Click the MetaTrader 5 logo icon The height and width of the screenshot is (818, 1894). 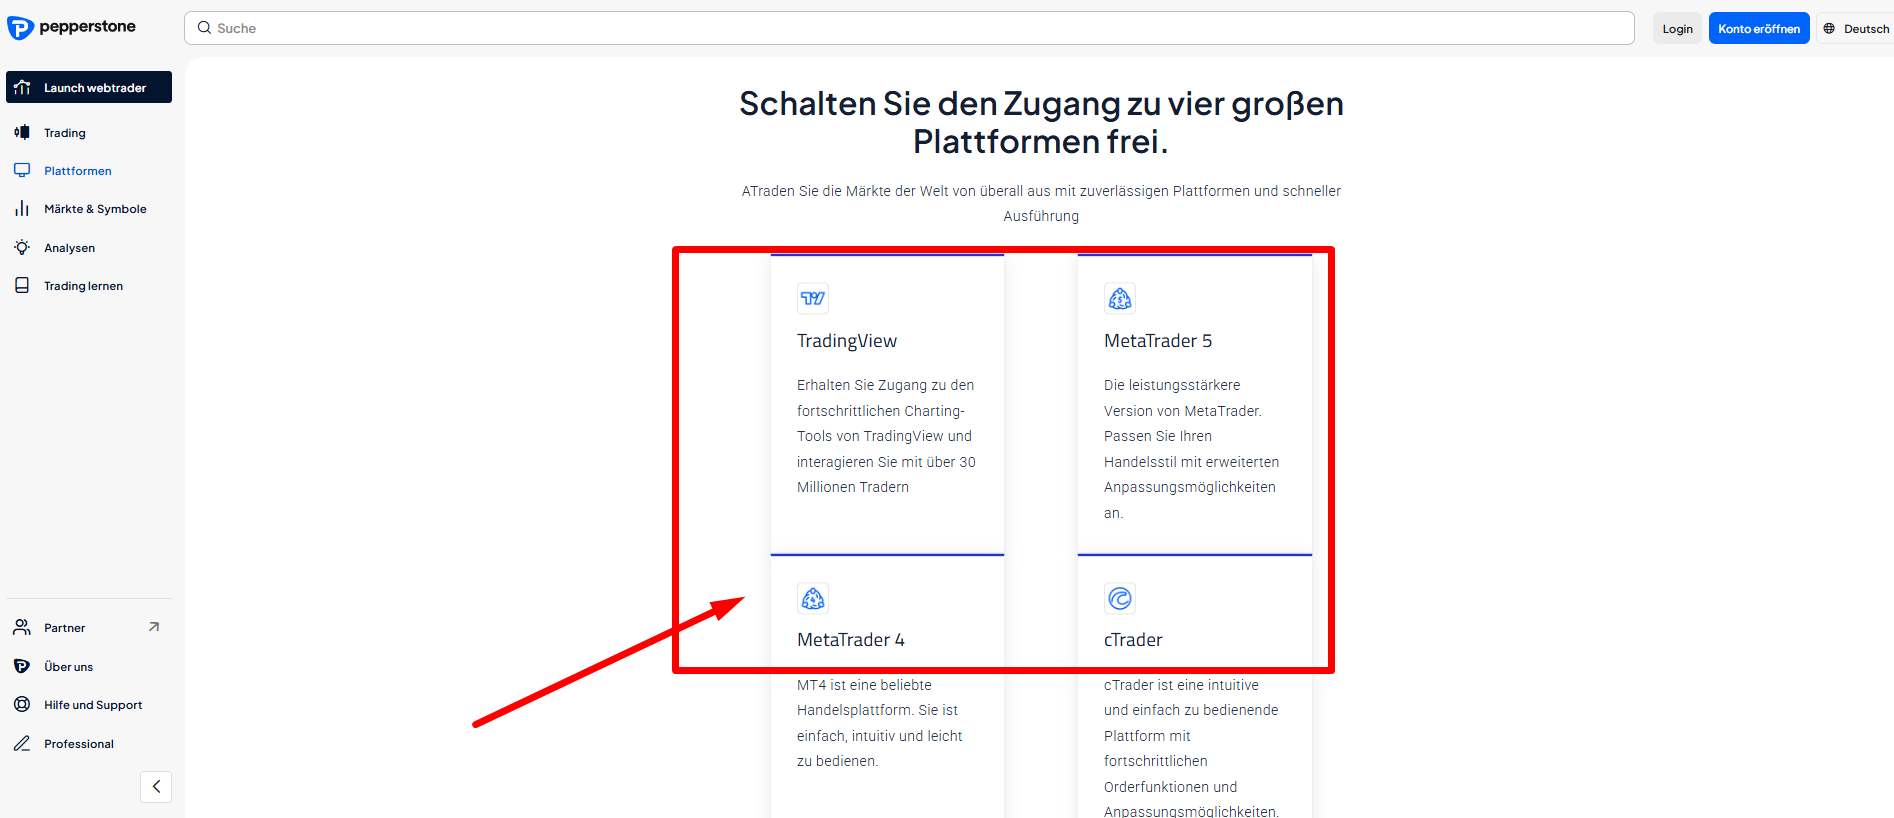1120,298
